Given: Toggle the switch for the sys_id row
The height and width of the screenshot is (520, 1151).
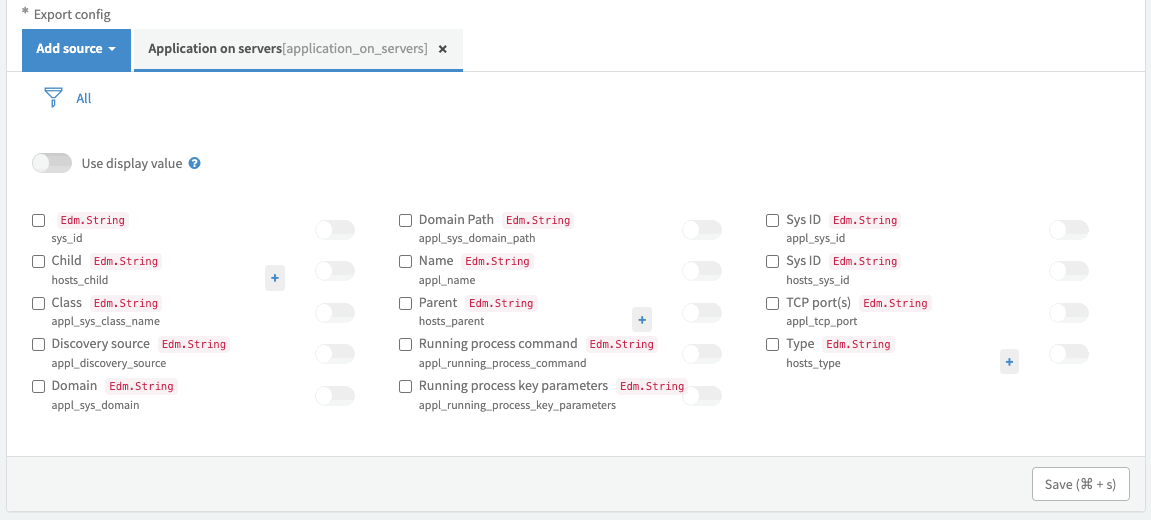Looking at the screenshot, I should click(335, 230).
